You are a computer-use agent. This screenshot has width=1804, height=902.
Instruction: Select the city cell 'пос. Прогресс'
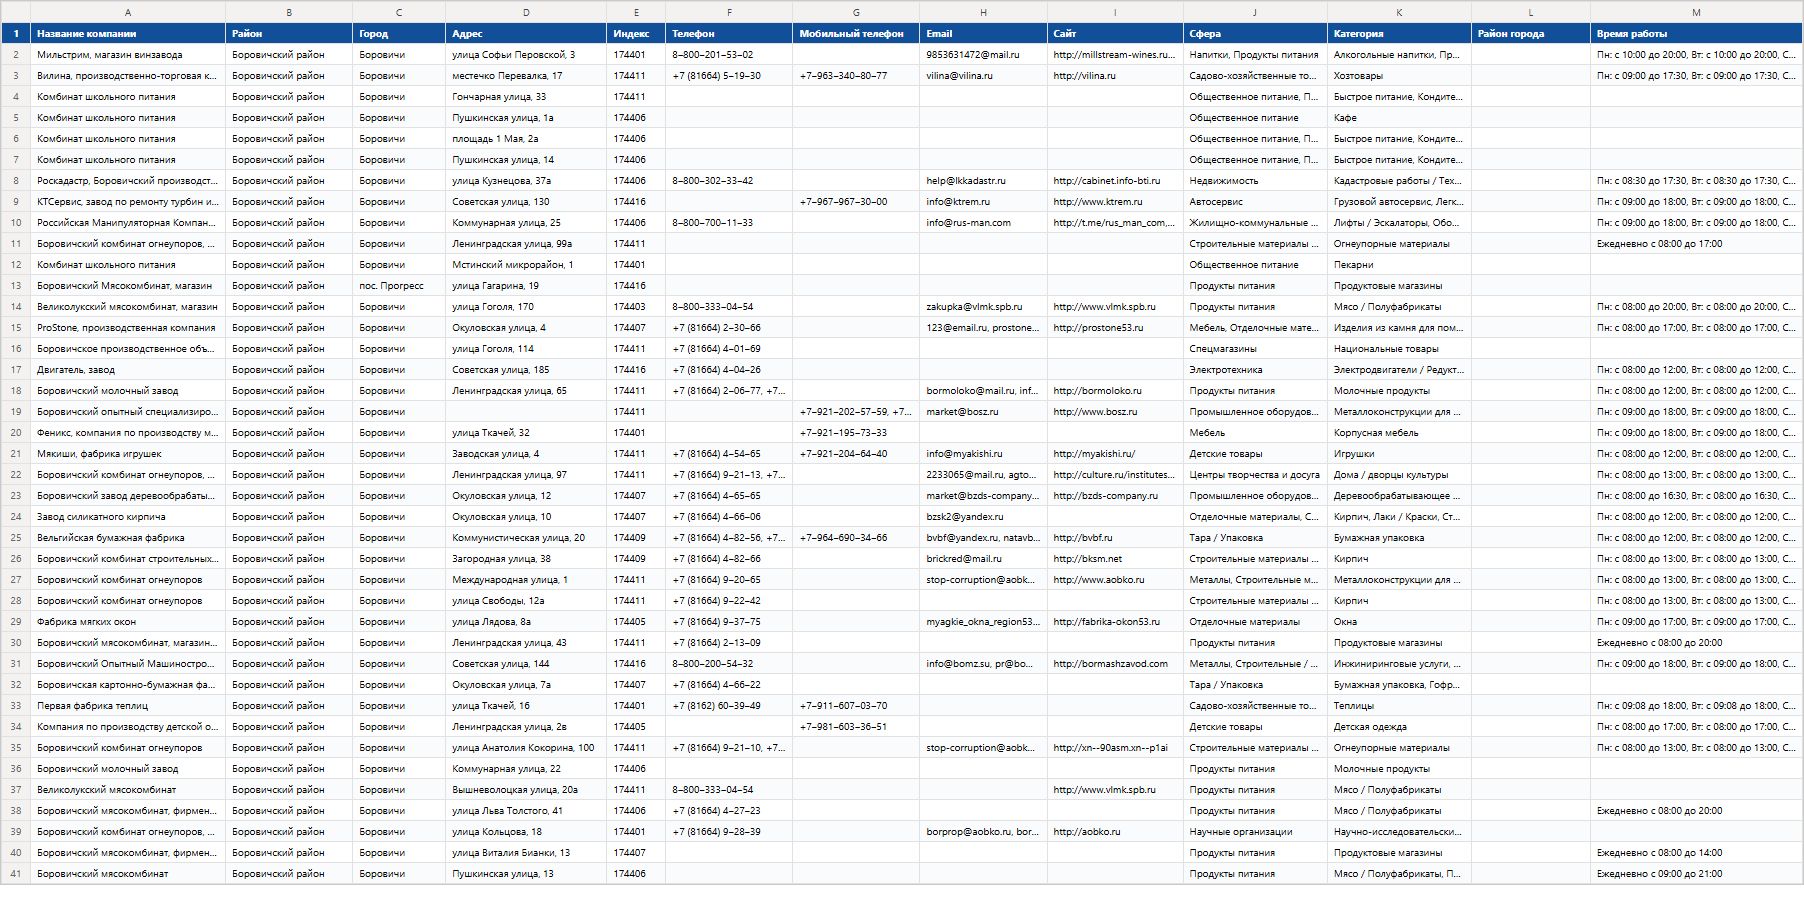tap(399, 286)
